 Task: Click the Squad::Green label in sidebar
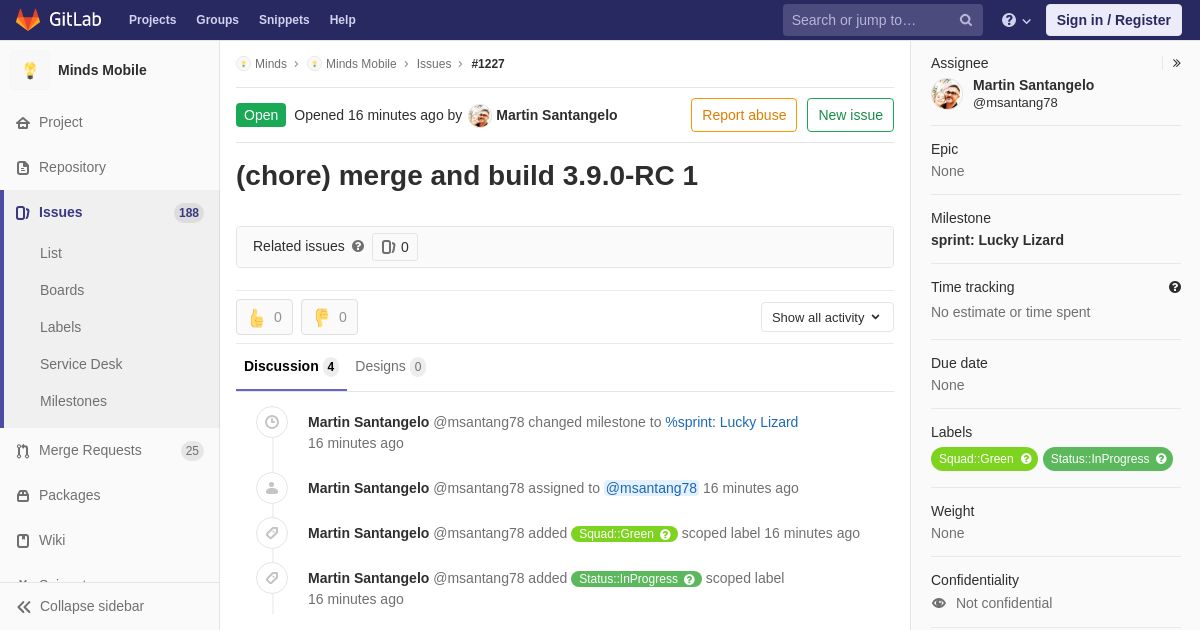(984, 459)
